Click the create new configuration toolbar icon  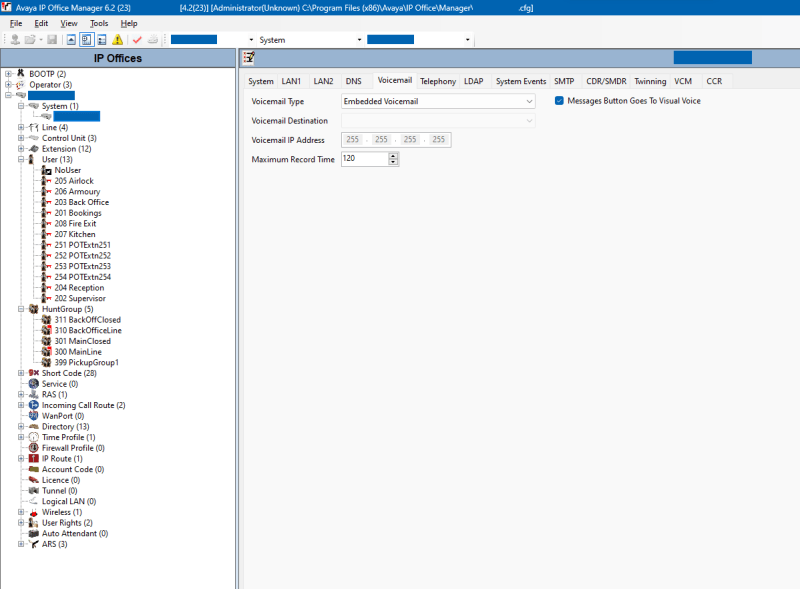153,39
